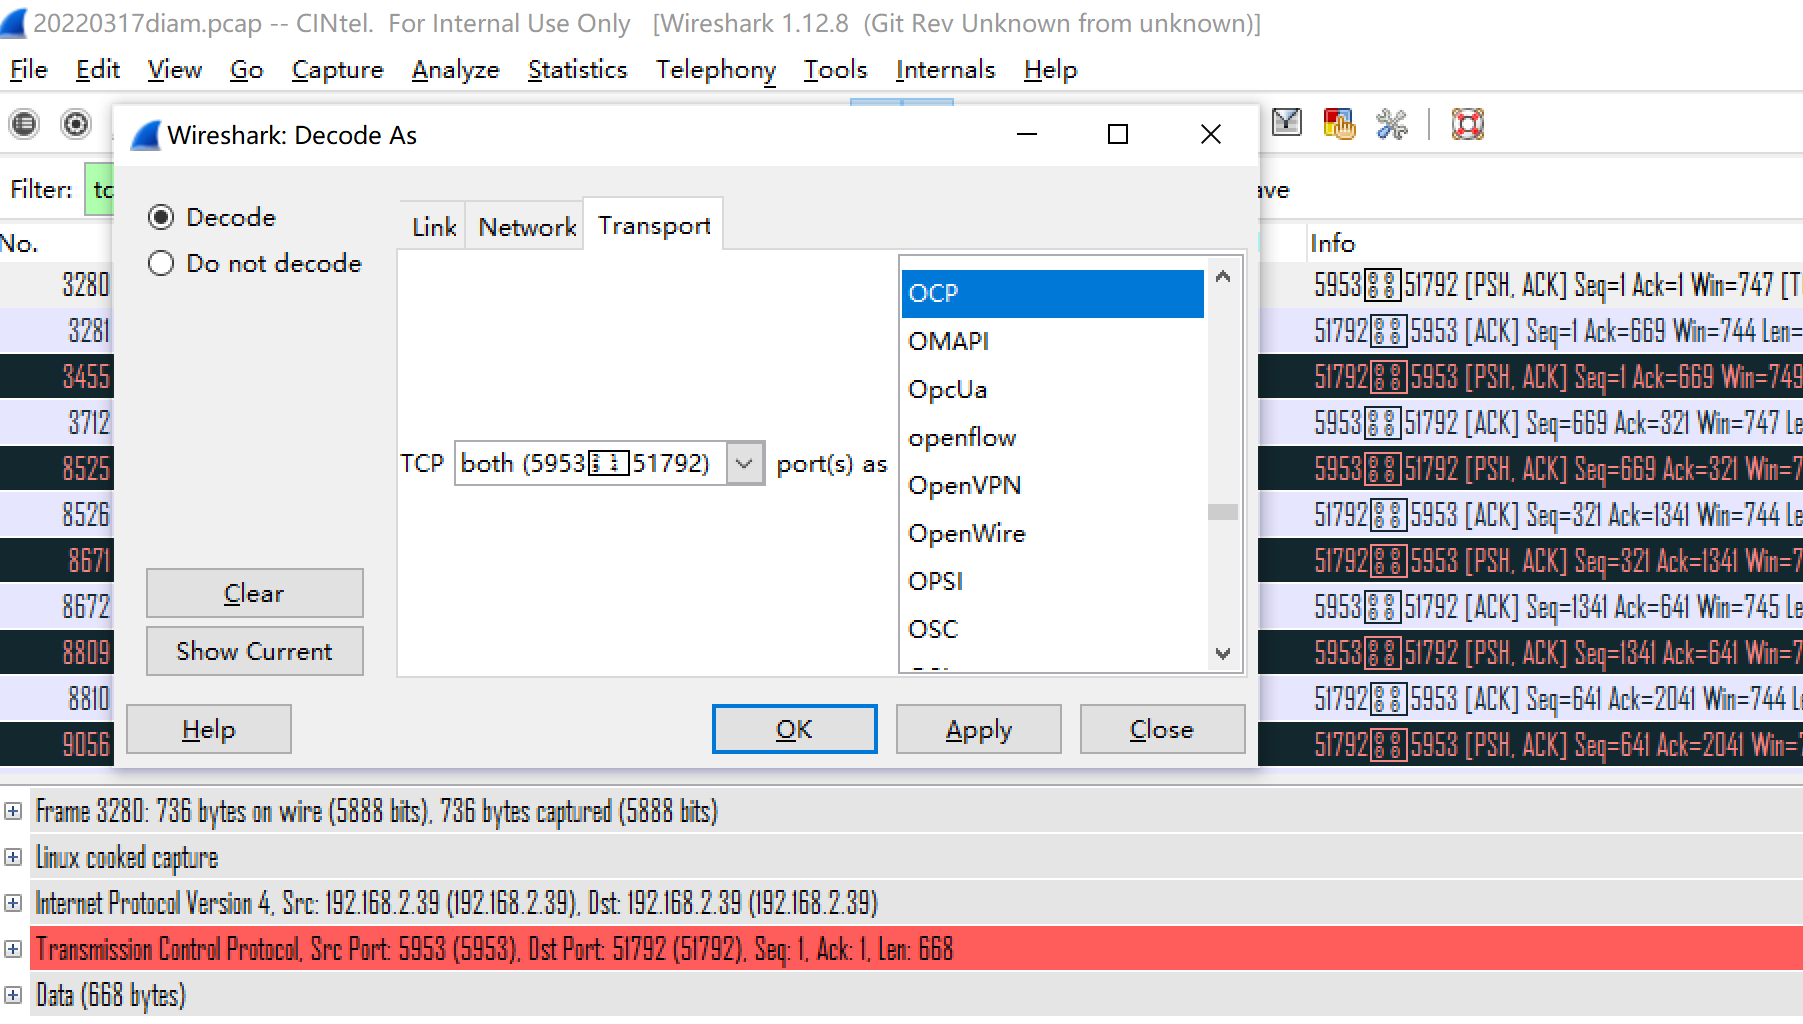1803x1024 pixels.
Task: Select OMAPI in protocol list
Action: 1053,341
